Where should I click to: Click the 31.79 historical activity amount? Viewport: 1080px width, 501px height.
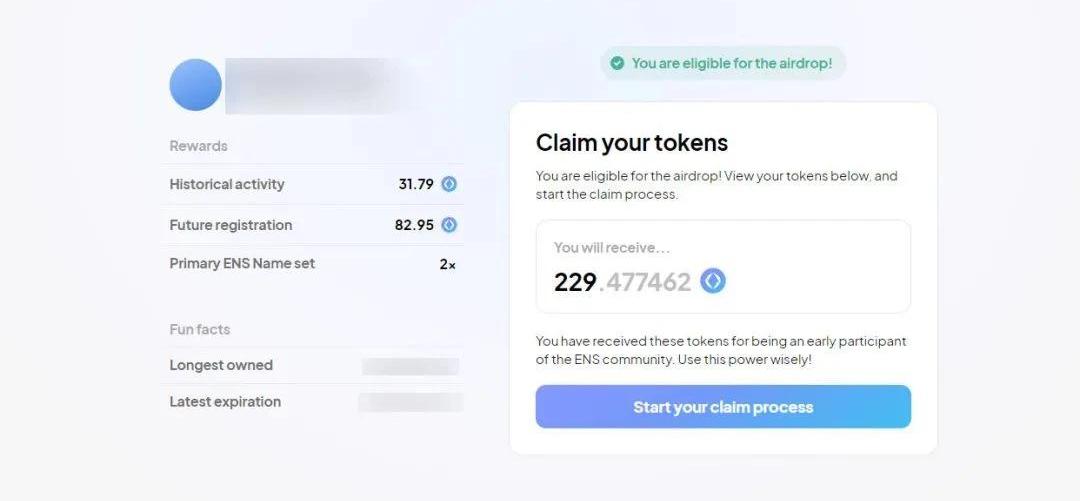[416, 184]
